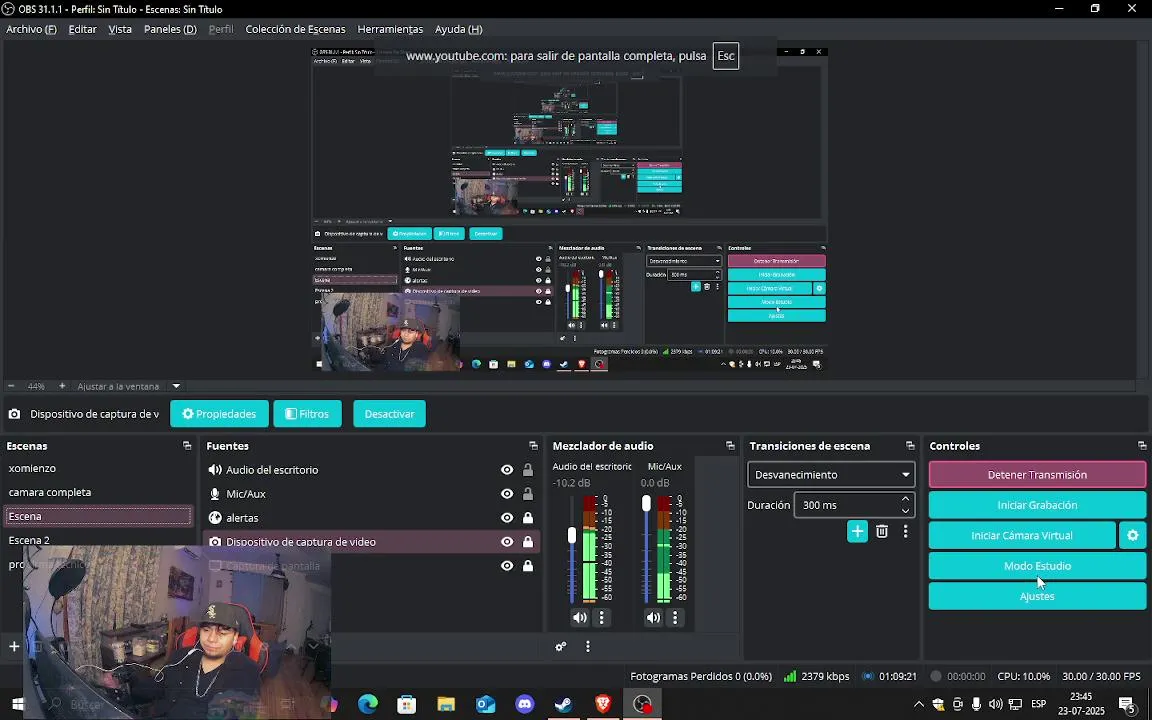Hide Dispositivo de captura de video source
This screenshot has height=720, width=1152.
coord(507,542)
